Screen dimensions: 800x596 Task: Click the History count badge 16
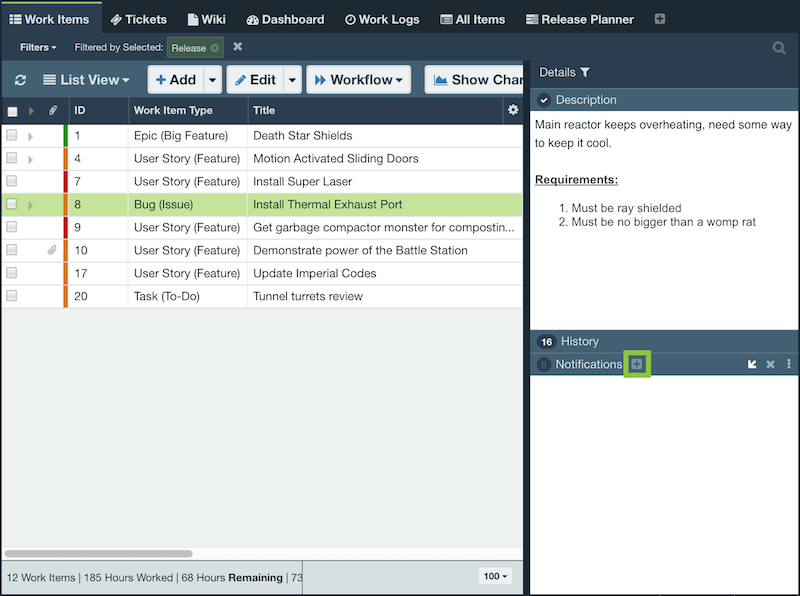tap(546, 342)
